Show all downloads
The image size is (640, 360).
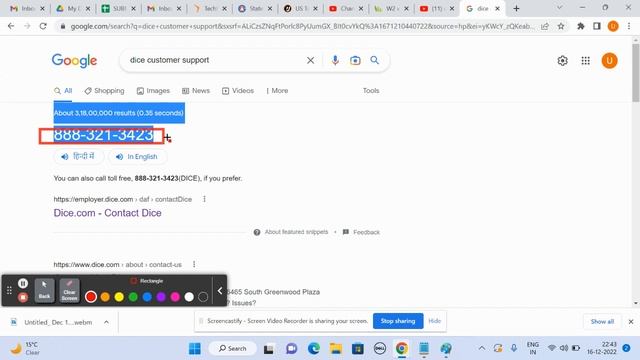click(602, 322)
